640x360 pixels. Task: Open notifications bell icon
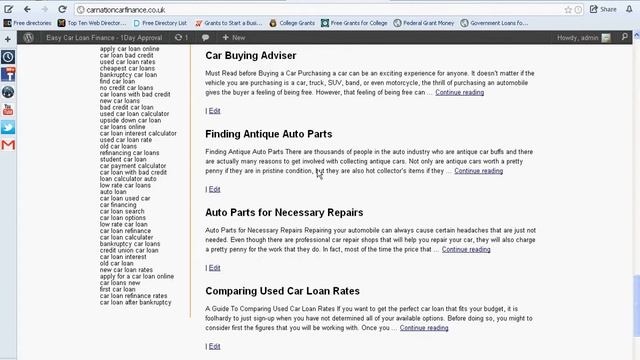pos(629,9)
